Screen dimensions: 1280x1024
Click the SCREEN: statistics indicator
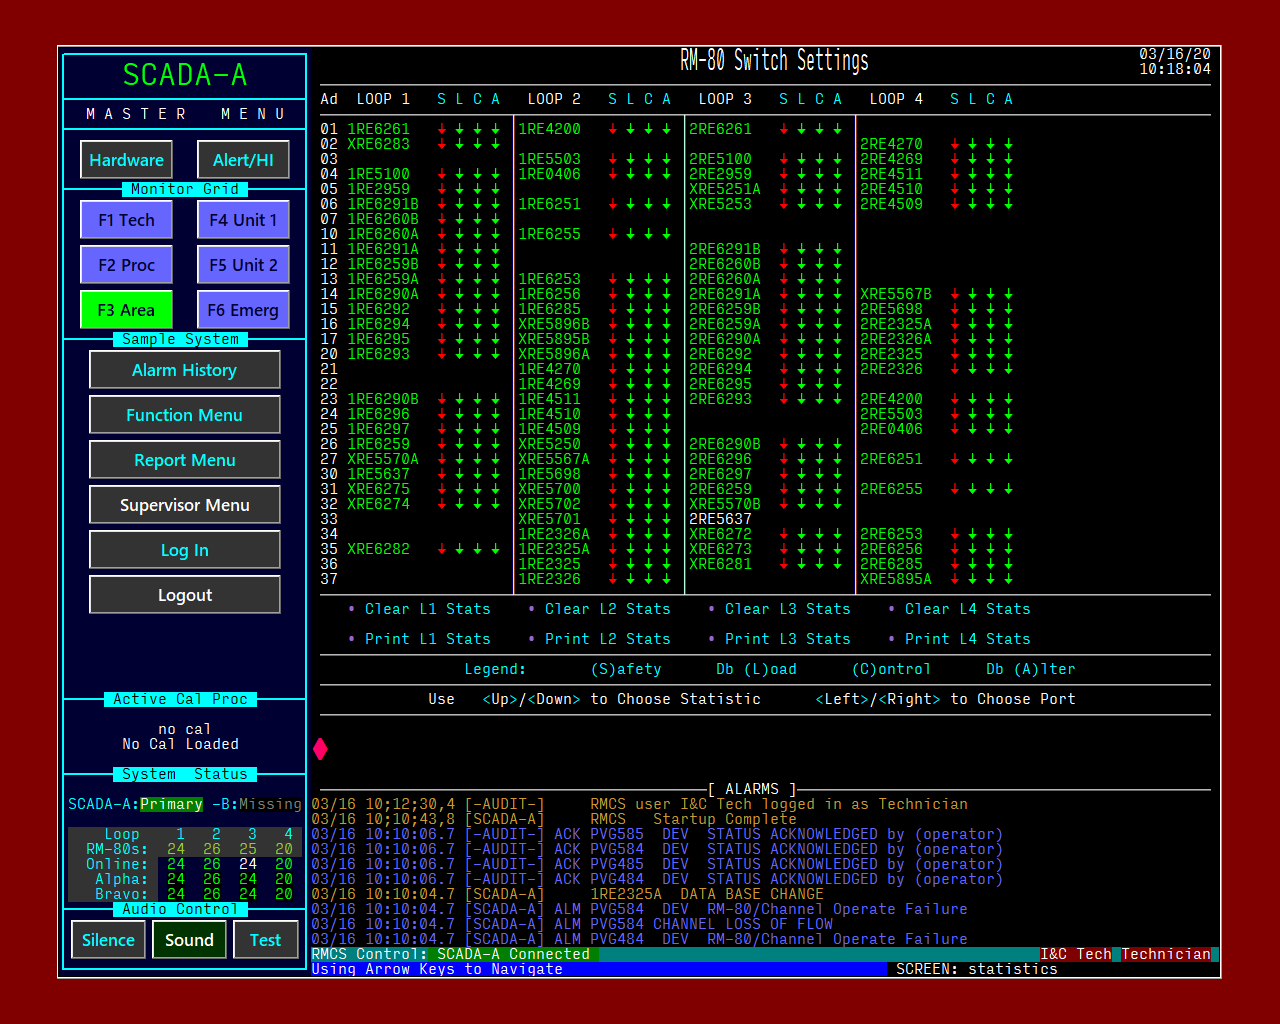pos(977,969)
